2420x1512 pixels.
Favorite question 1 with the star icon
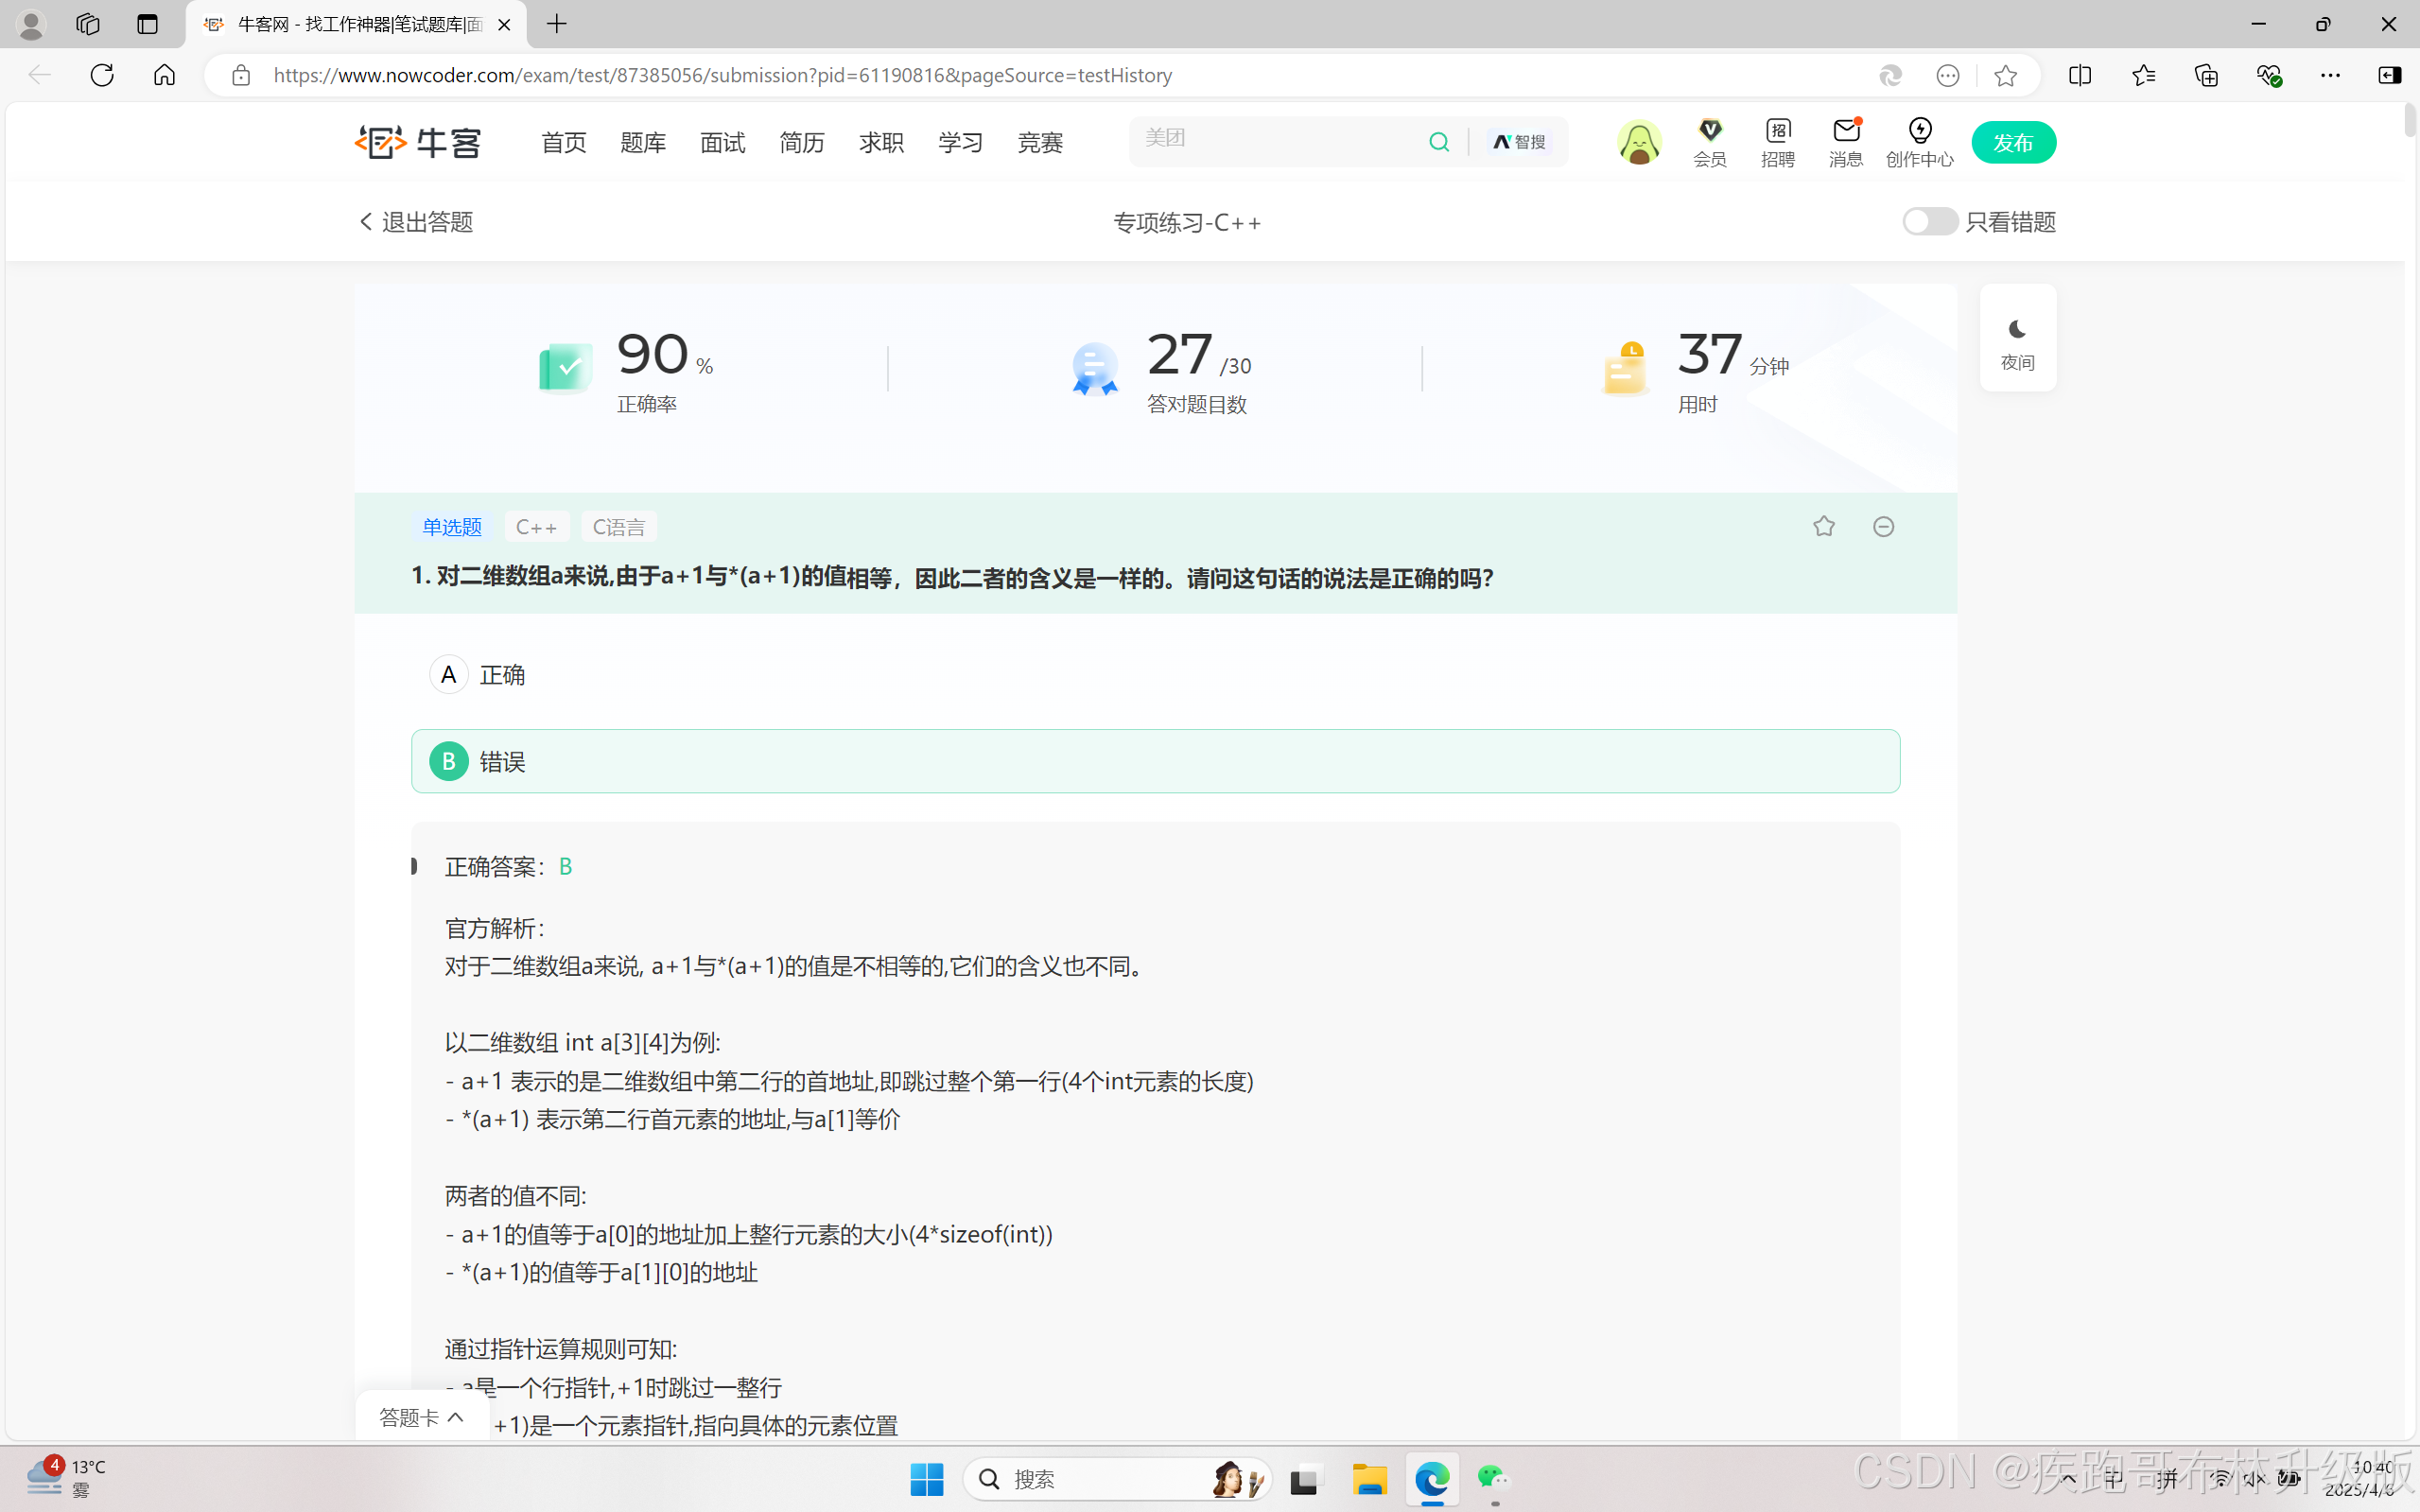[1823, 526]
